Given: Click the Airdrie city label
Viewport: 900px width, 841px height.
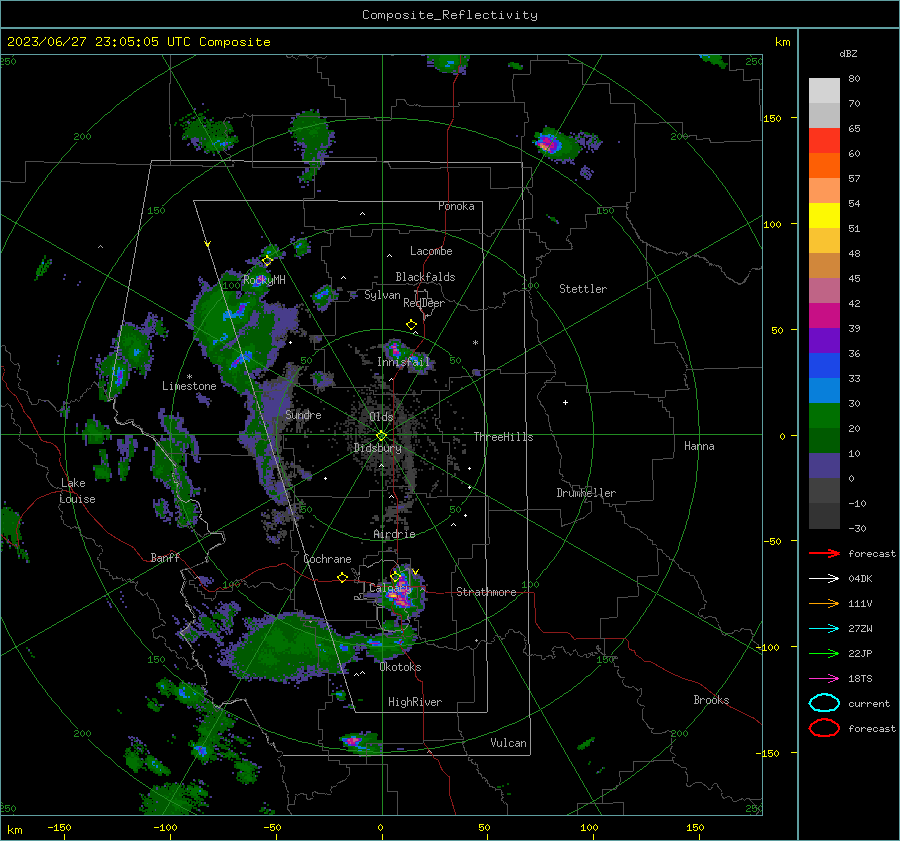Looking at the screenshot, I should (394, 534).
